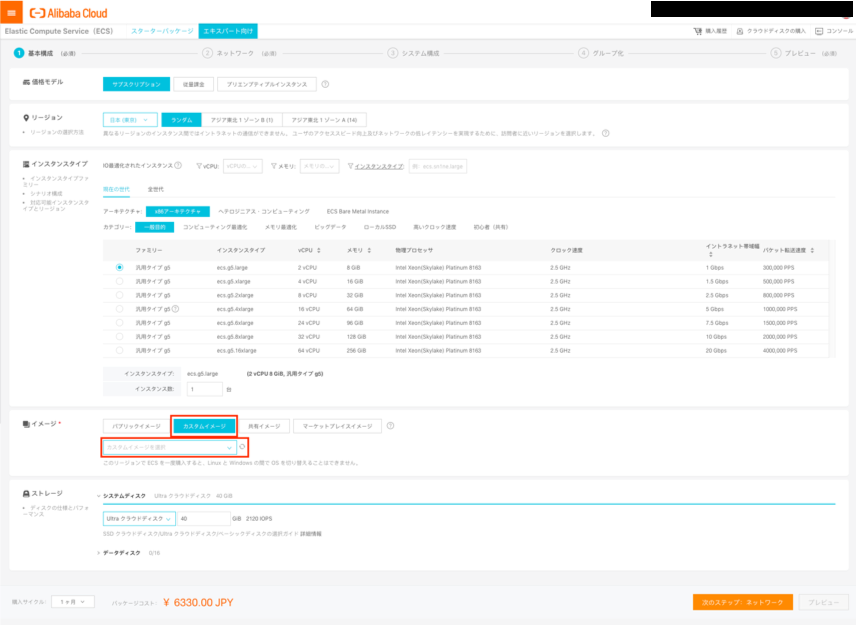Choose サブスクリプション pricing model

(136, 84)
